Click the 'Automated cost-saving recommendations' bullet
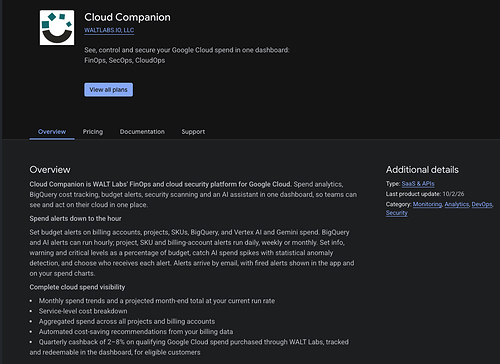The height and width of the screenshot is (364, 500). [136, 332]
